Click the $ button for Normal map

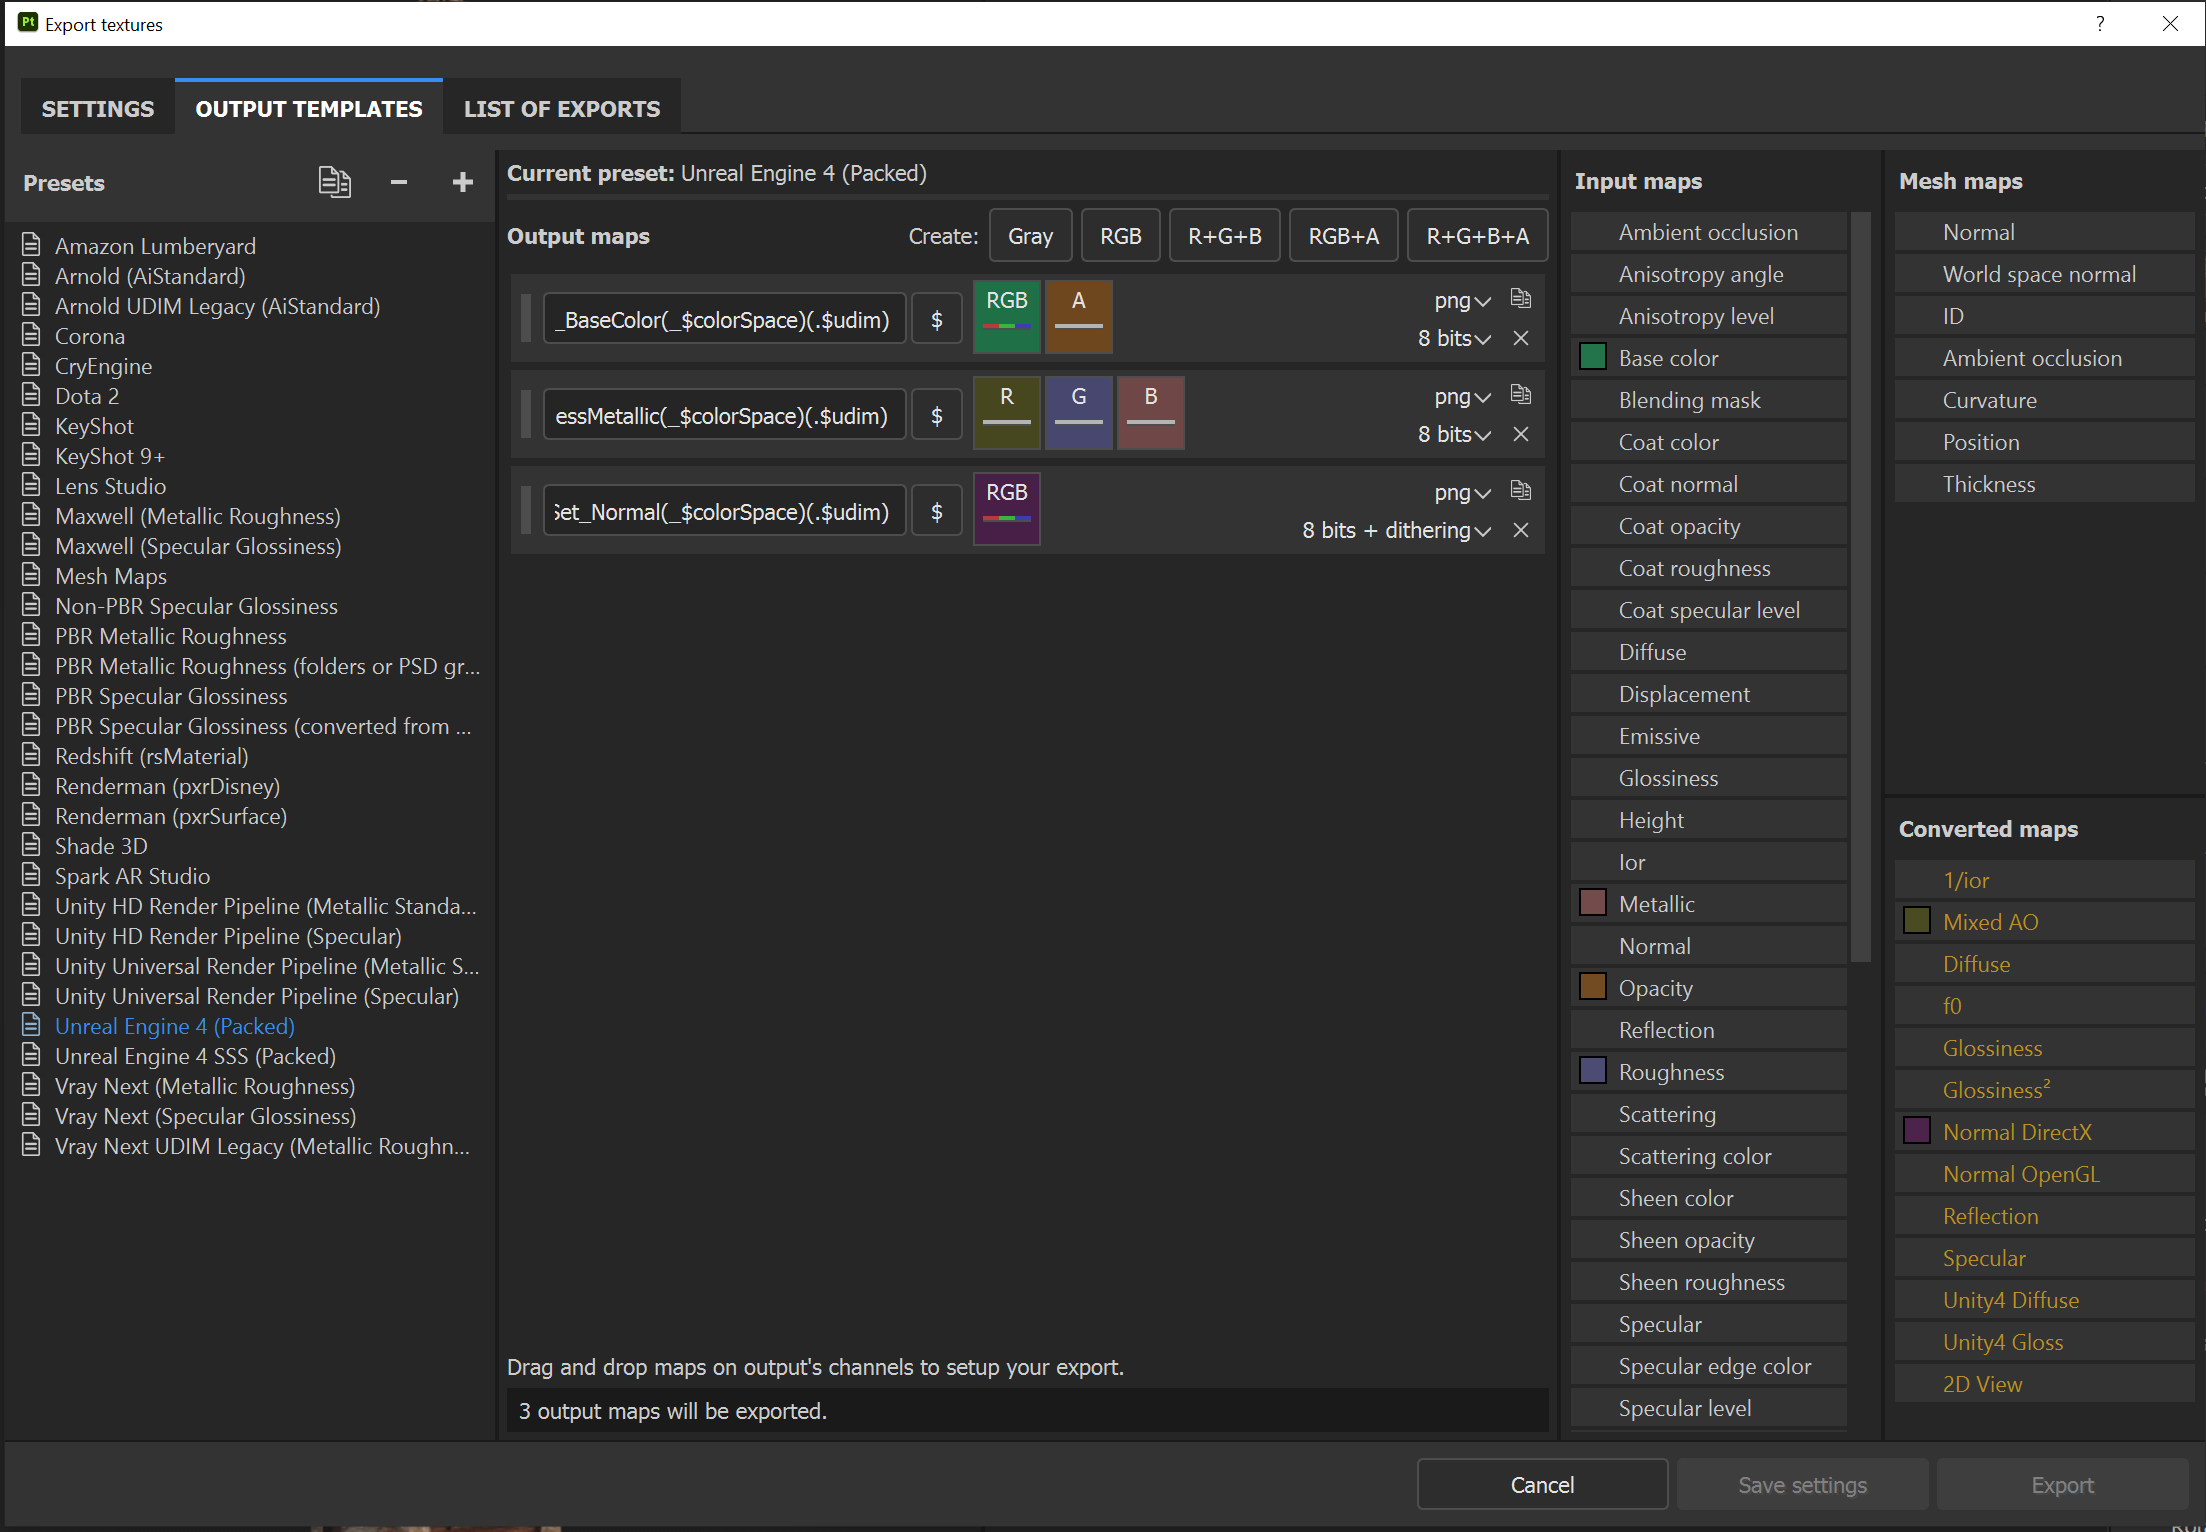(x=936, y=512)
